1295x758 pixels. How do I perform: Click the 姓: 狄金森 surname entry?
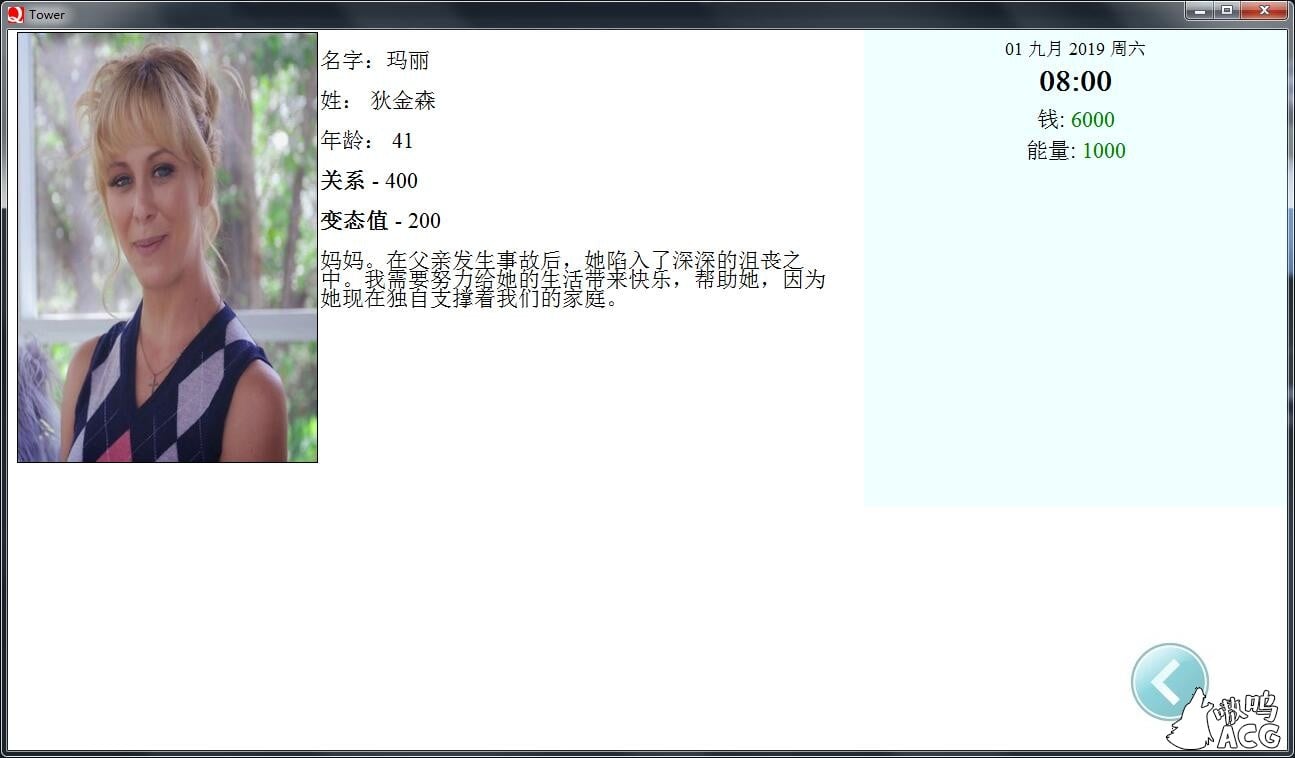(380, 101)
